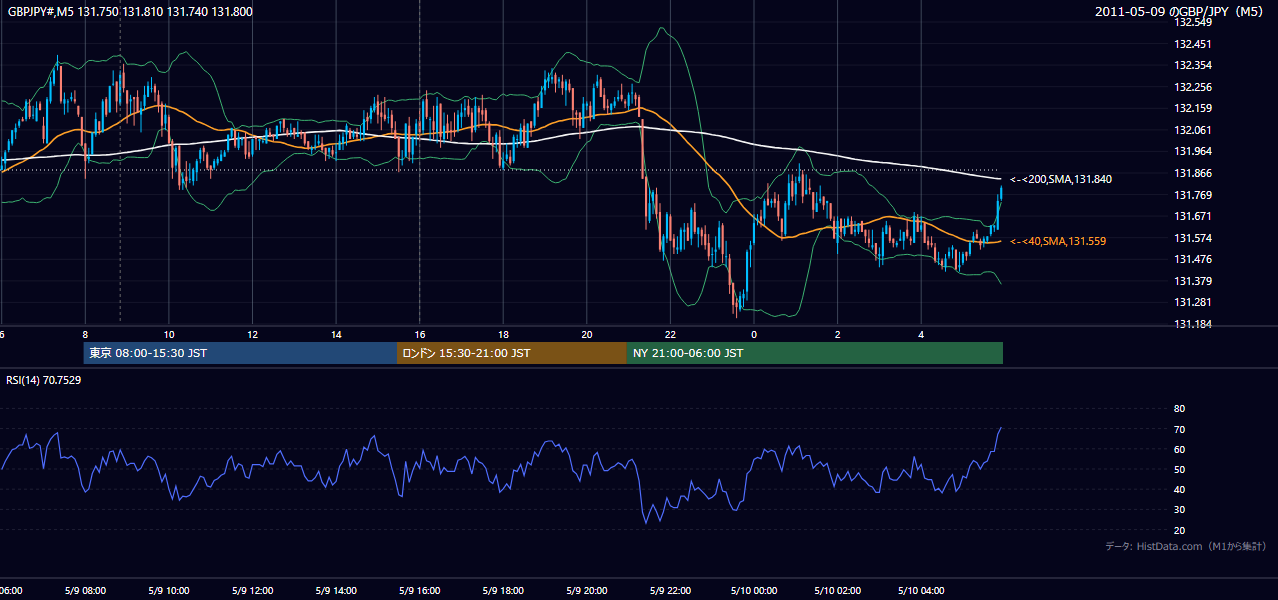Click the hour 18 label under the chart
Screen dimensions: 1278x600
click(503, 334)
